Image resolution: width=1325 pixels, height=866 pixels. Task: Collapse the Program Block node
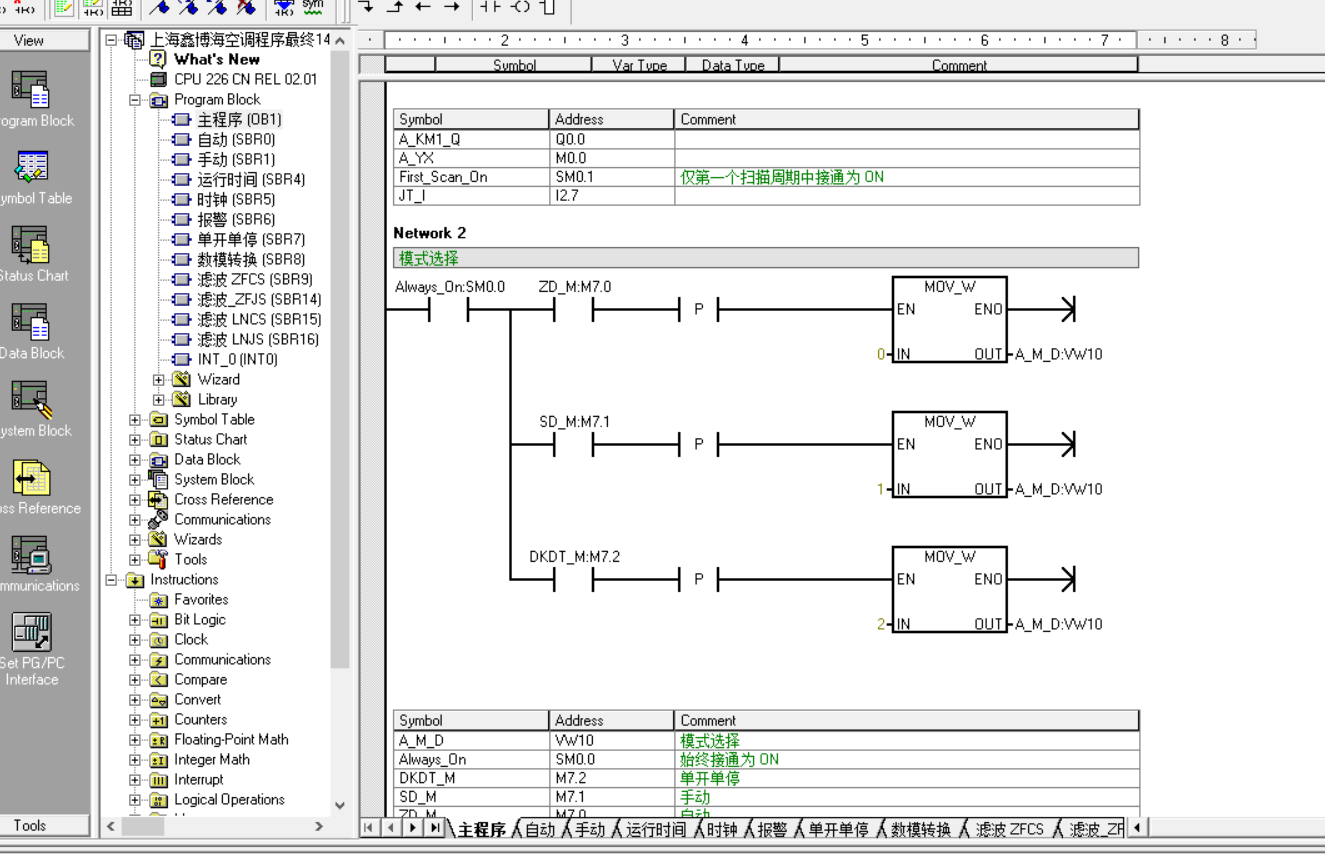coord(135,100)
